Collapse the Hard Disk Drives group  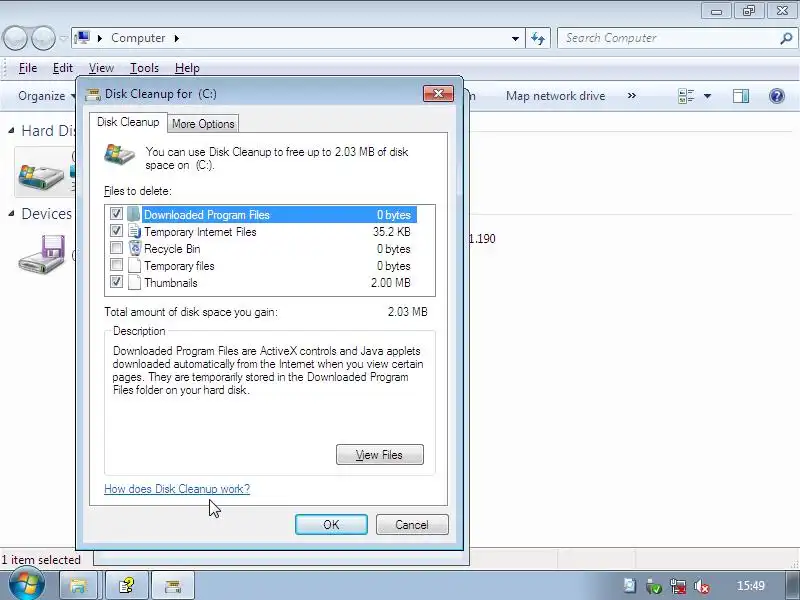(x=11, y=131)
